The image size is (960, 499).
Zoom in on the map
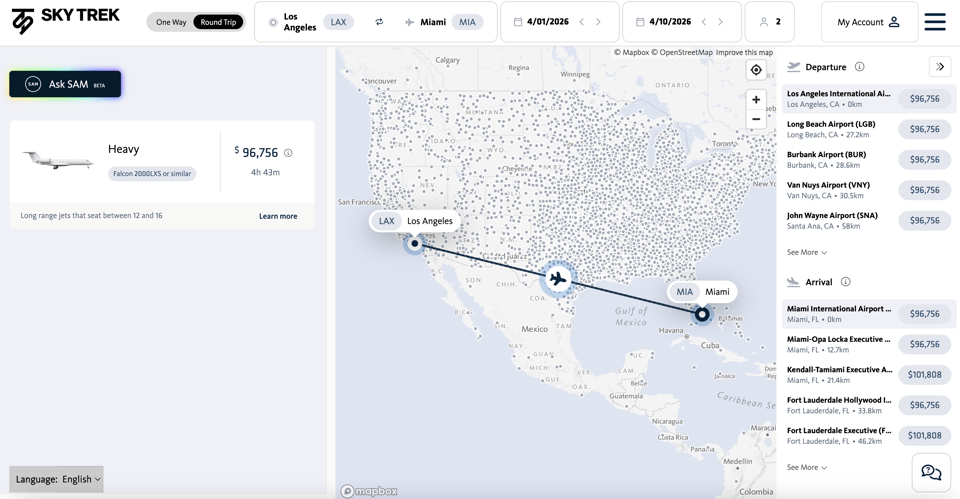pyautogui.click(x=756, y=100)
